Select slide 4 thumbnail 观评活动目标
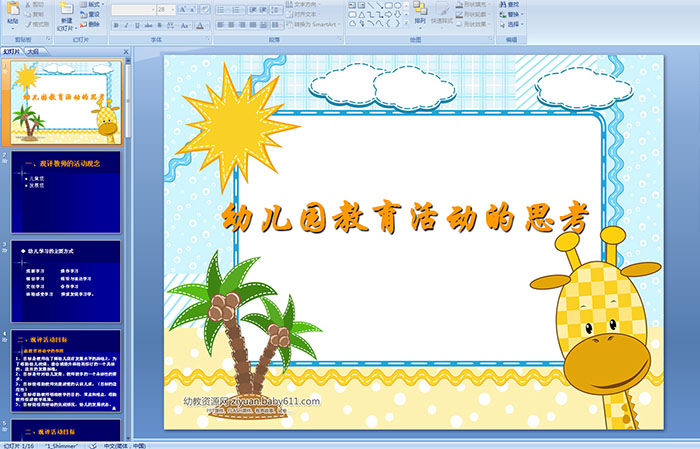700x449 pixels. click(66, 370)
